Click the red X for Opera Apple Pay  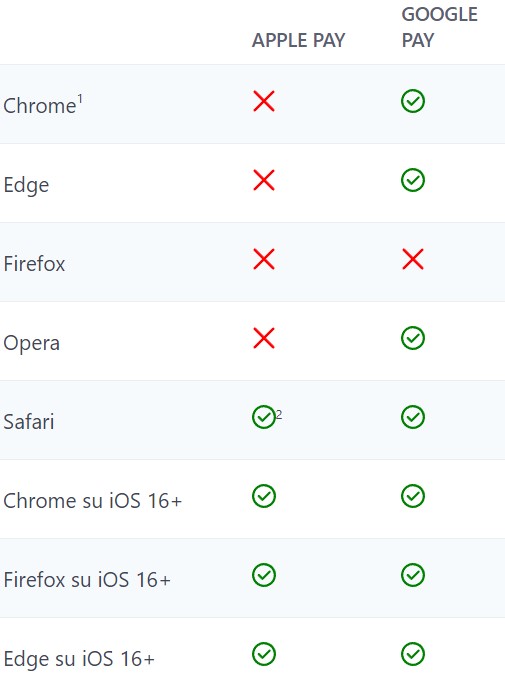[x=264, y=338]
